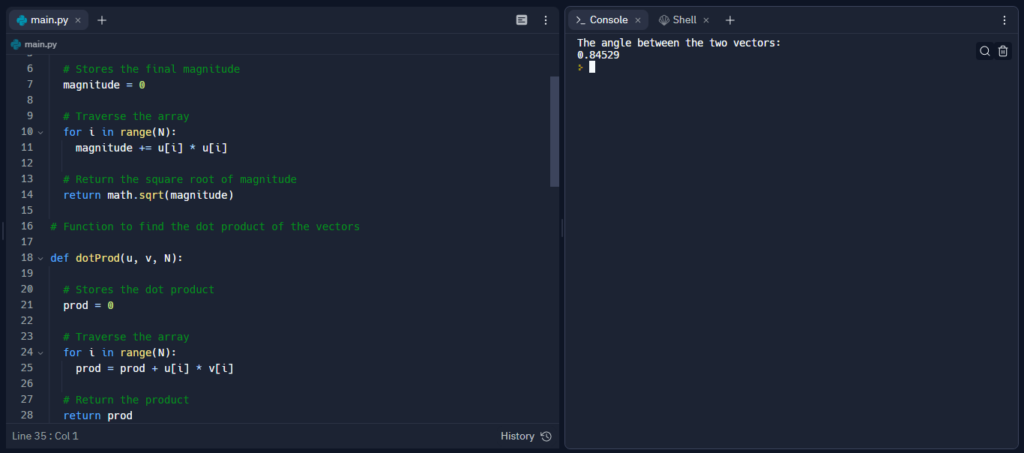Collapse the for loop at line 10

[40, 132]
